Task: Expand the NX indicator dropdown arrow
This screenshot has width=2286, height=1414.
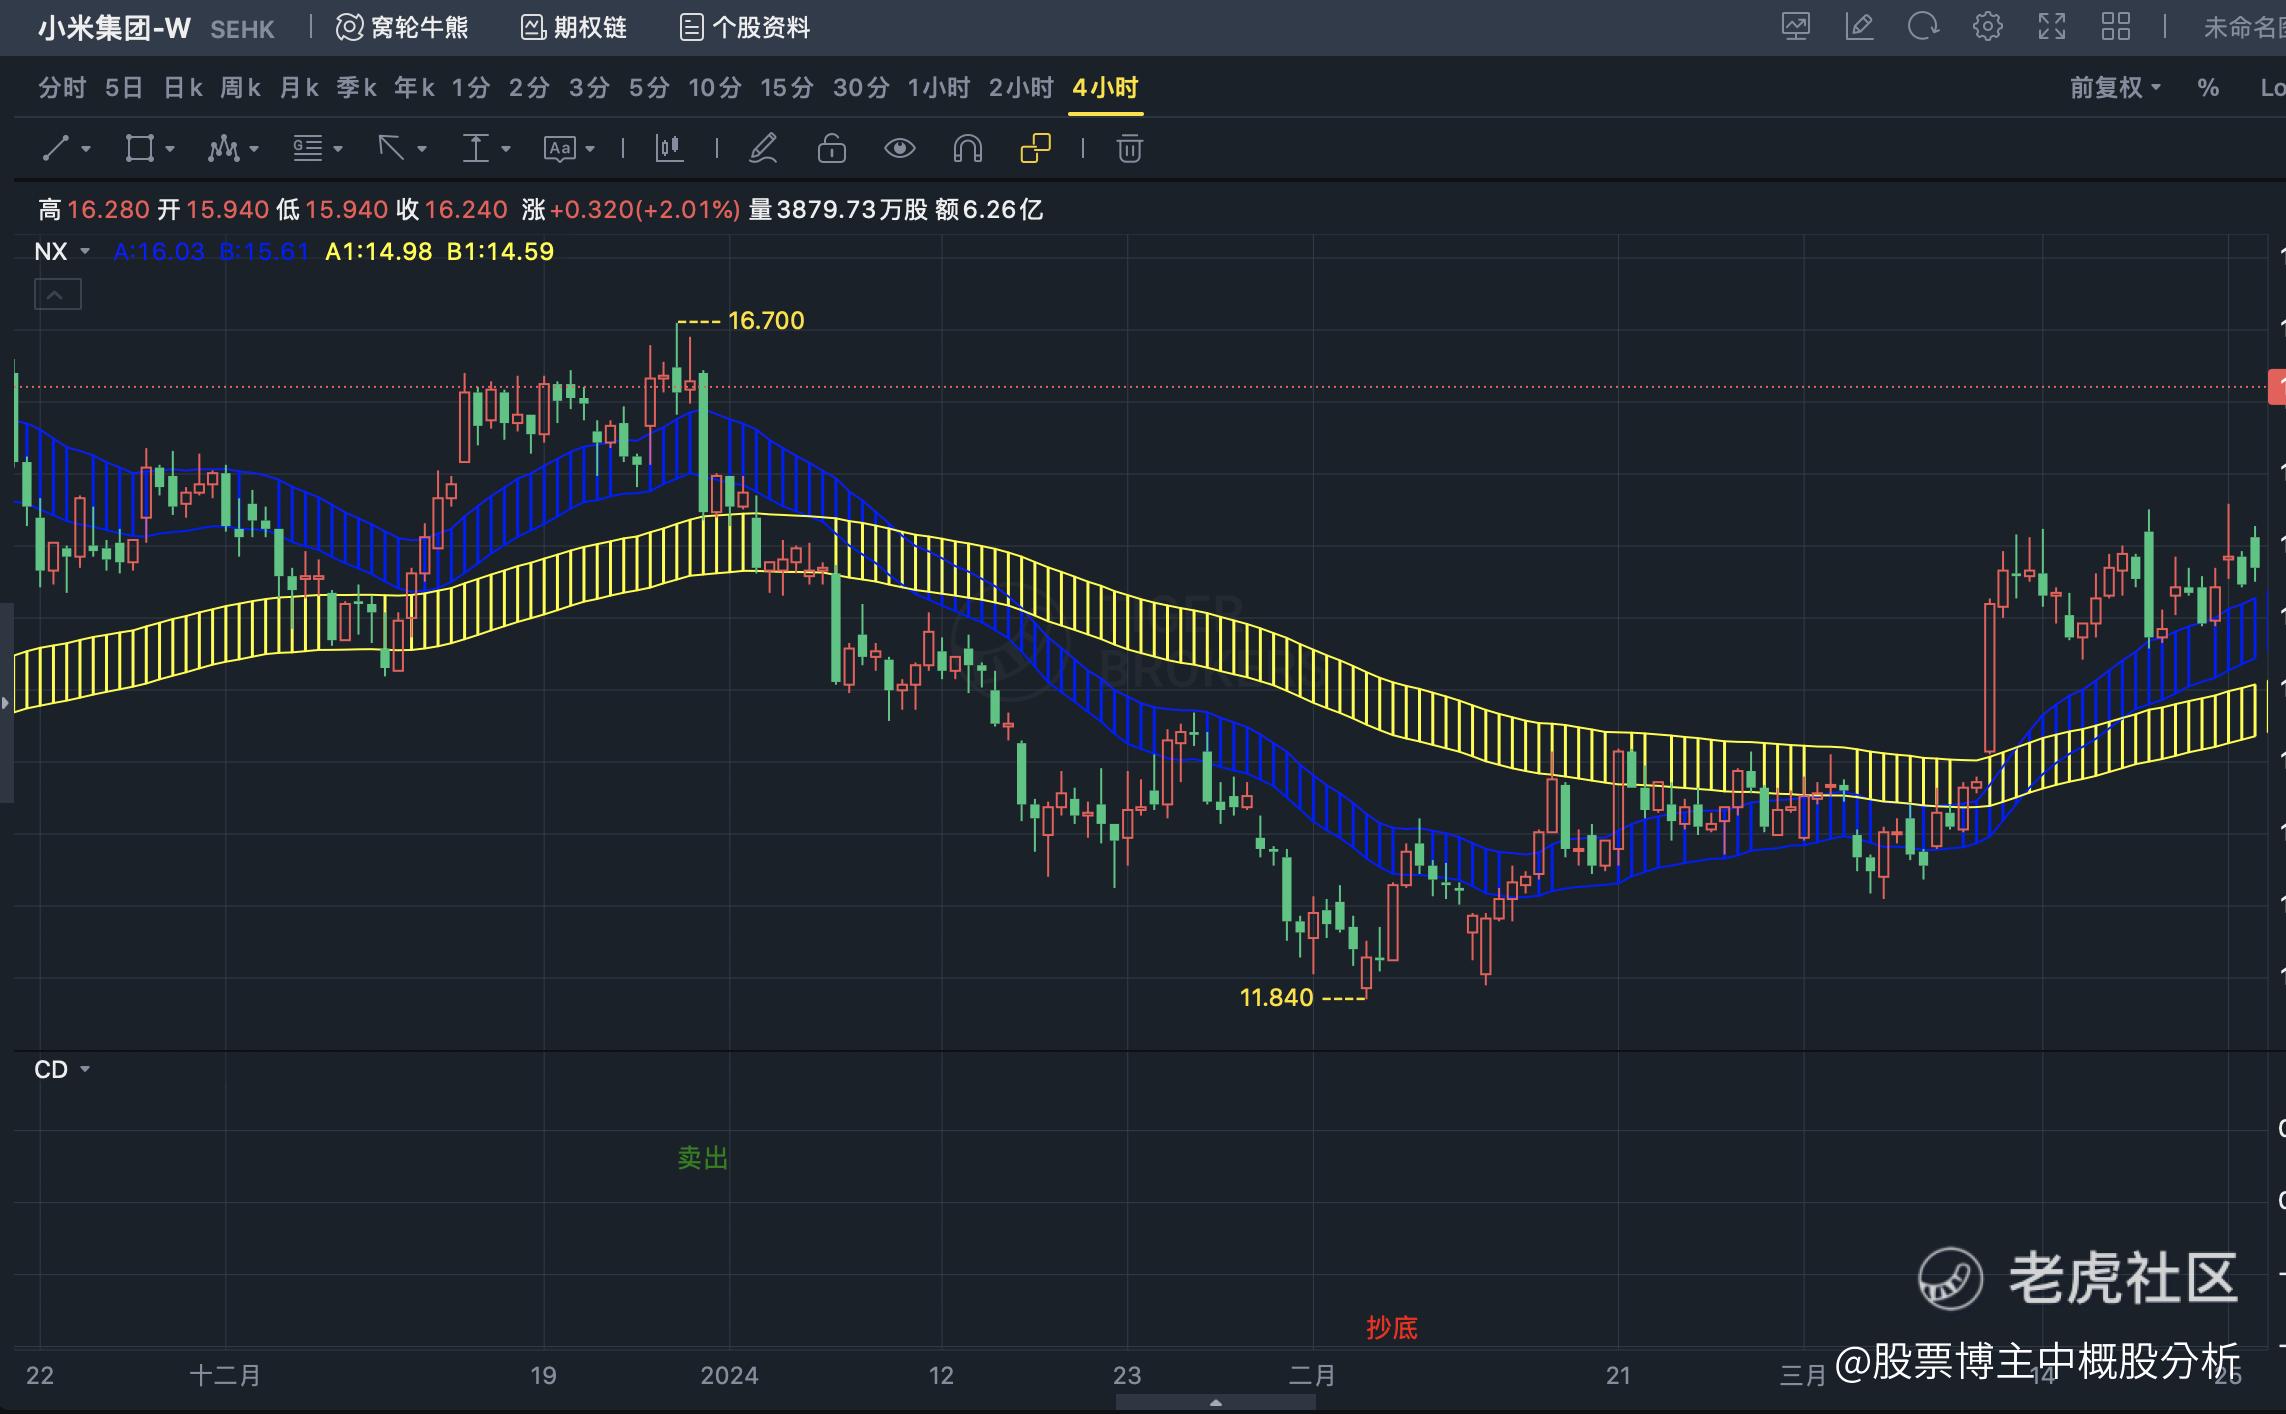Action: 85,251
